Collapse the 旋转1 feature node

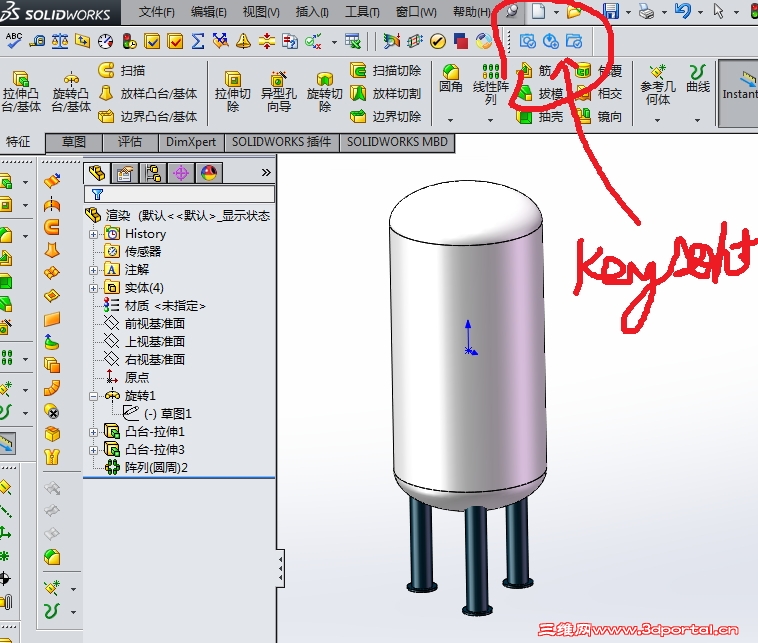pos(94,396)
